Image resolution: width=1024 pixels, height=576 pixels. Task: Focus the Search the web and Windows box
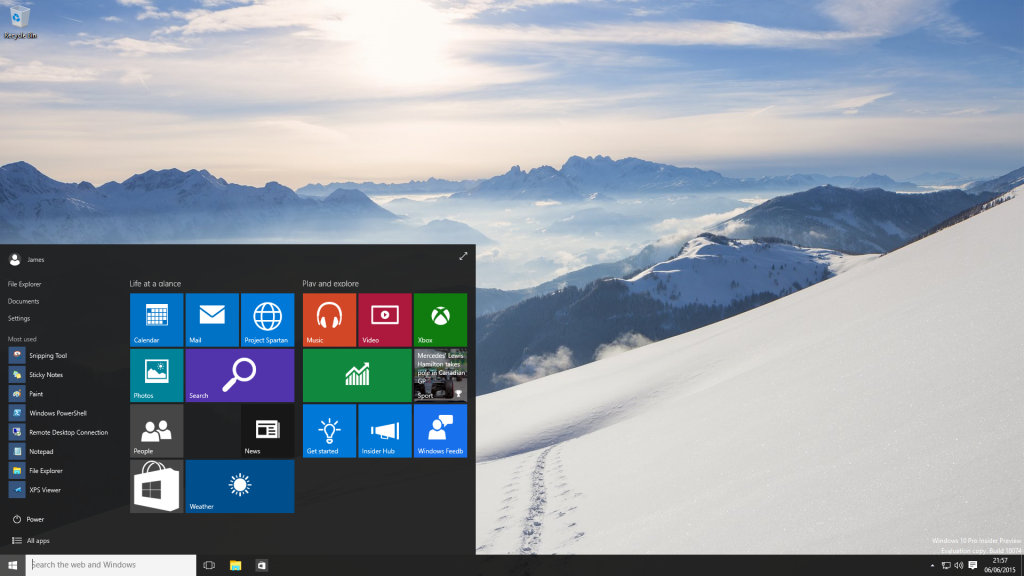click(111, 565)
